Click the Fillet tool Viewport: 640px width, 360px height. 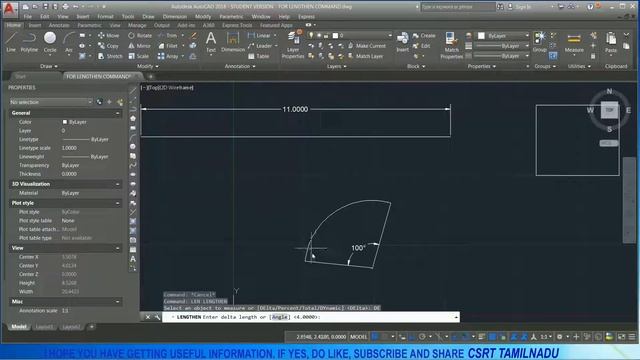coord(168,46)
